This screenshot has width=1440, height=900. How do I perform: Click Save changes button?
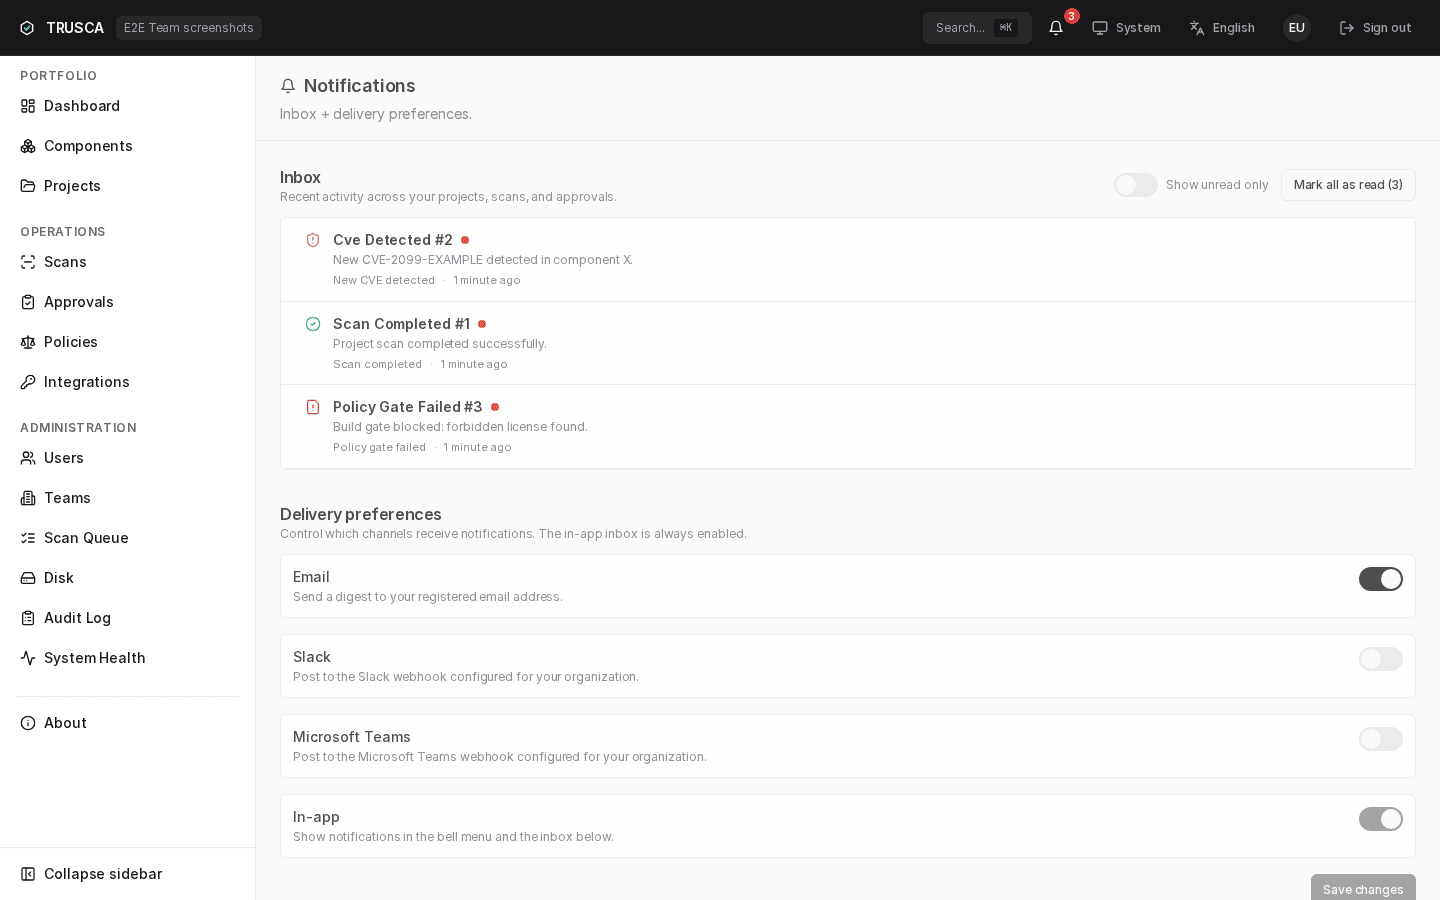pyautogui.click(x=1363, y=888)
